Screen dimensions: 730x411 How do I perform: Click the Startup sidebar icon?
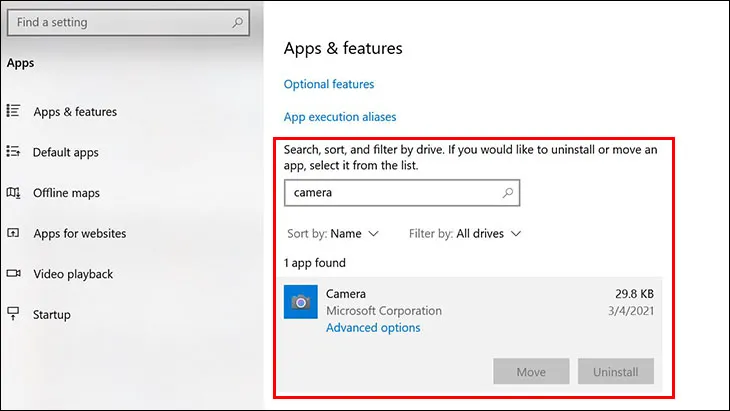[x=13, y=314]
